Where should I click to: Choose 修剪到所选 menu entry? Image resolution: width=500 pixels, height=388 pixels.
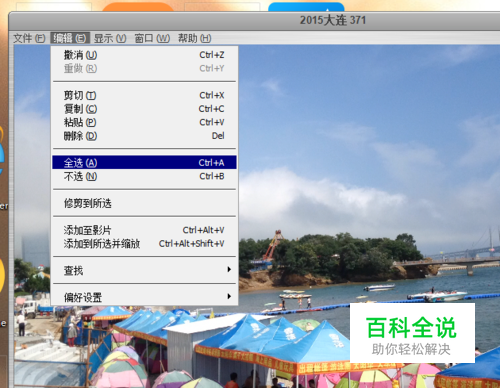point(144,203)
